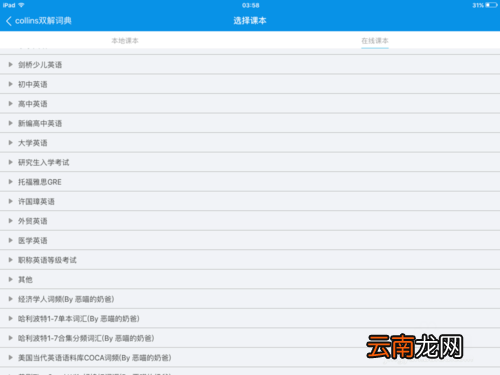Go back to collins双解词典
This screenshot has width=500, height=375.
tap(39, 21)
